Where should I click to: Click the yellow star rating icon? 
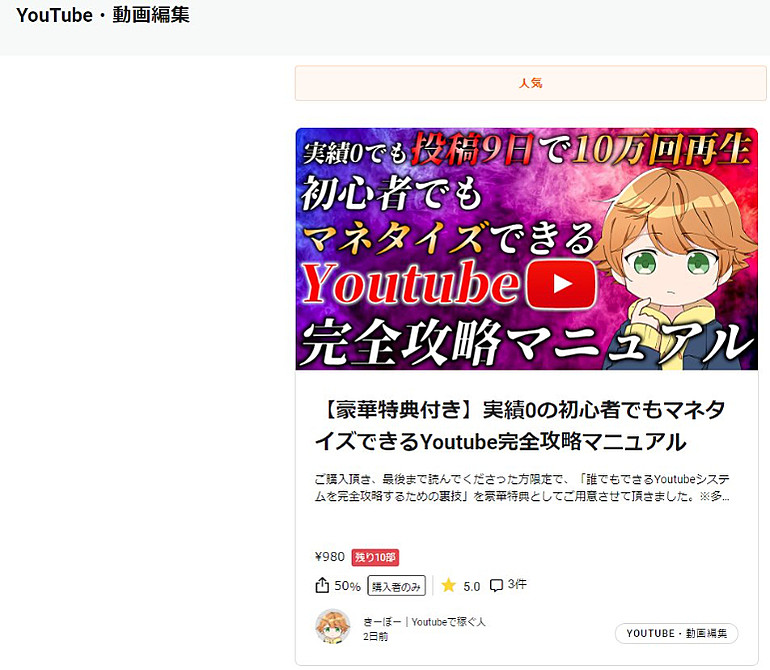[x=448, y=585]
